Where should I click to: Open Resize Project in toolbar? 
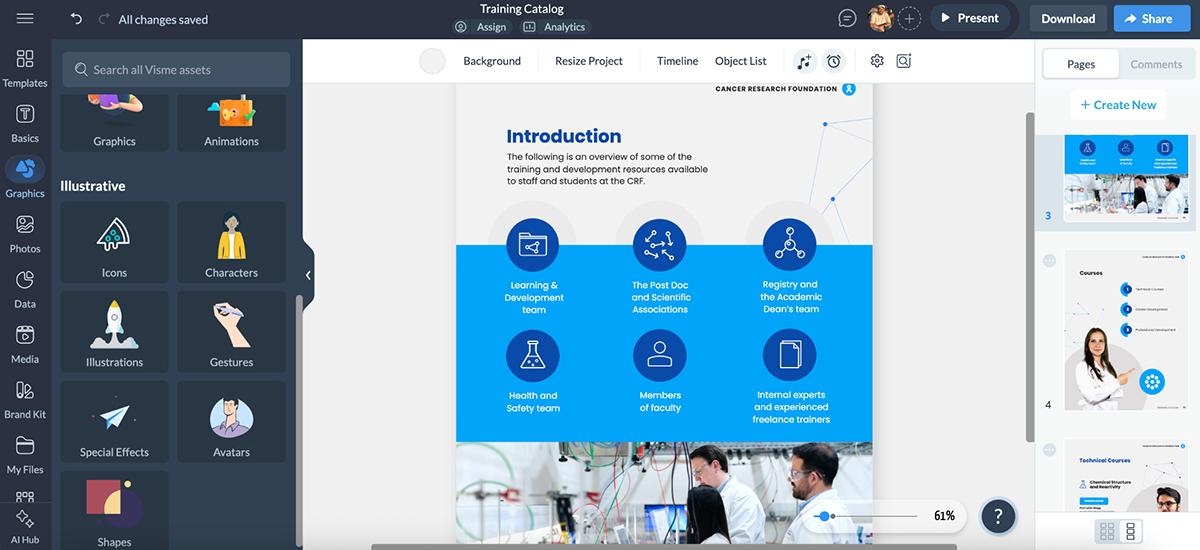pos(589,61)
